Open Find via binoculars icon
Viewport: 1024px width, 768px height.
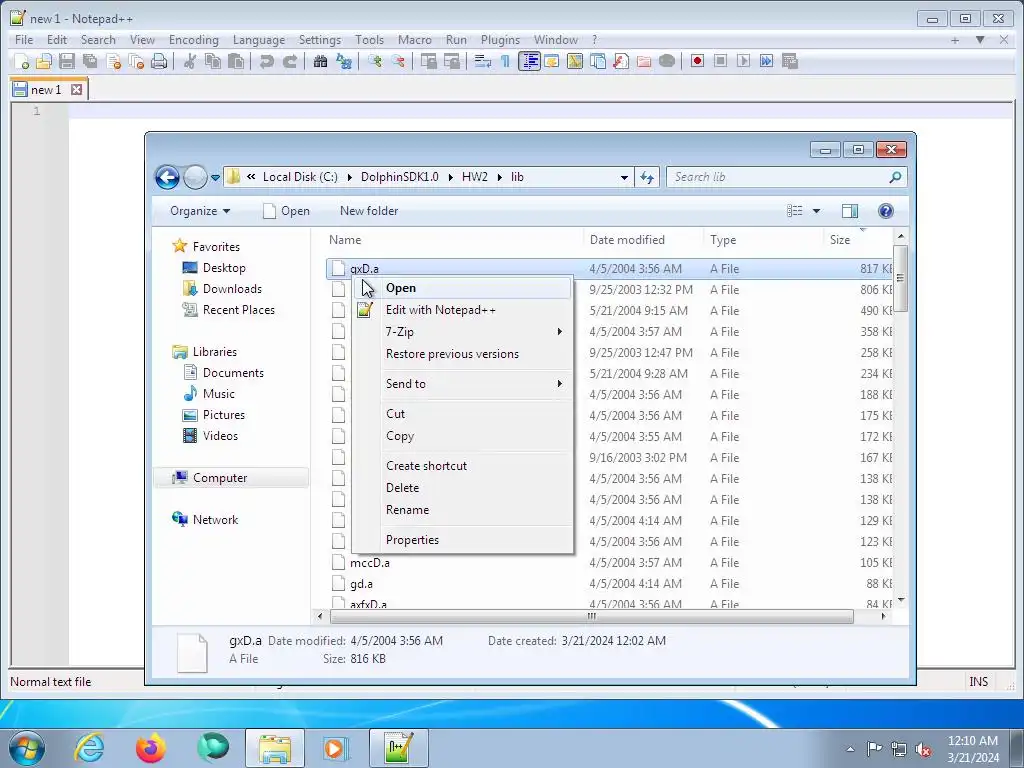coord(320,61)
